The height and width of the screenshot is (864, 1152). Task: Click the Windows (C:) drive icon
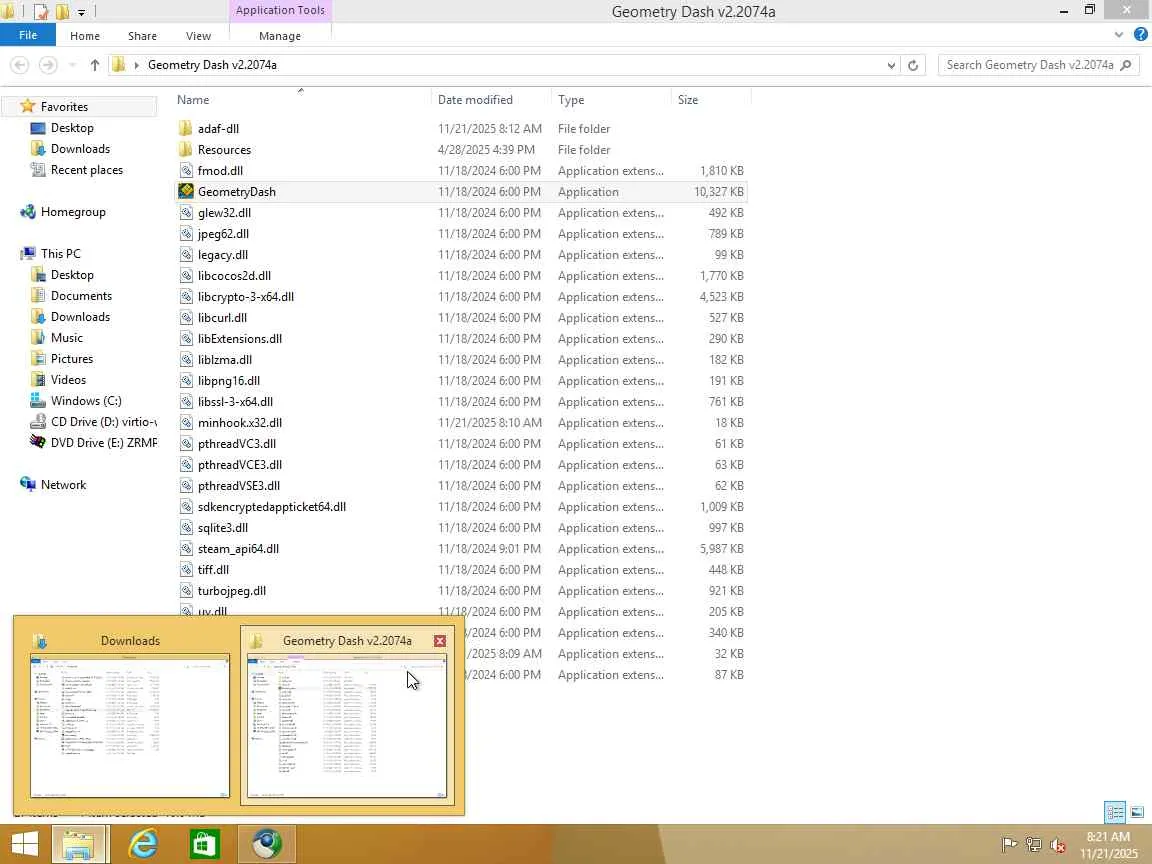[x=37, y=400]
